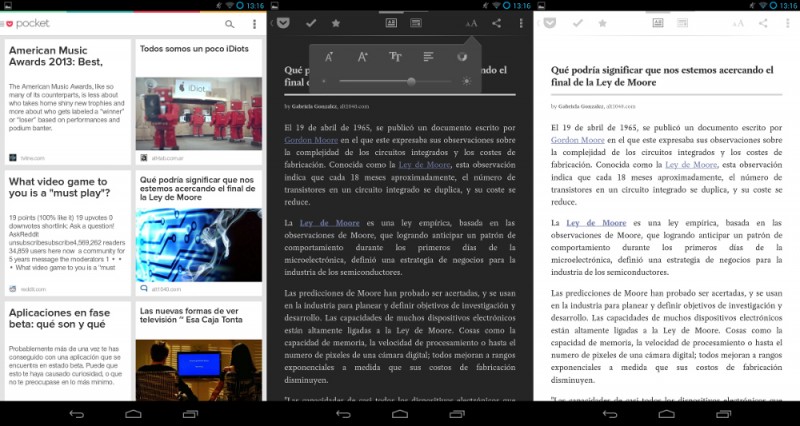Open American Music Awards 2013 article card
This screenshot has height=426, width=800.
click(68, 102)
